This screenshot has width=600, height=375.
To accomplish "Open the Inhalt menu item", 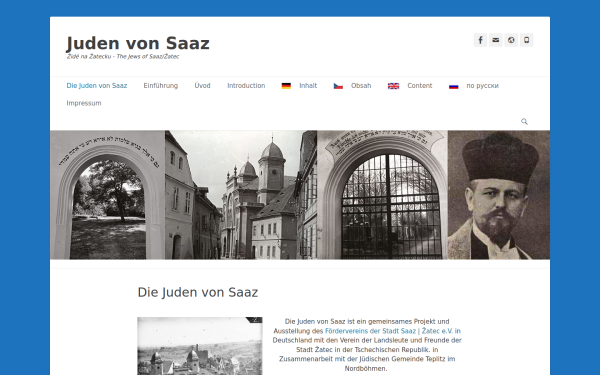I will (x=308, y=86).
